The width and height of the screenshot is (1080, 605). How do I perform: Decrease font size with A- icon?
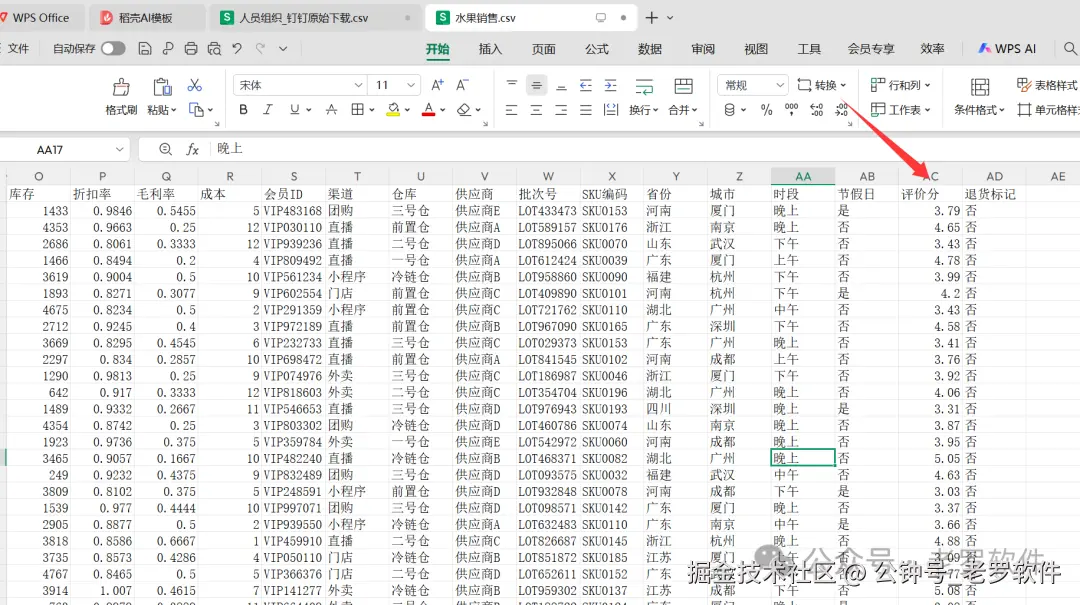462,85
